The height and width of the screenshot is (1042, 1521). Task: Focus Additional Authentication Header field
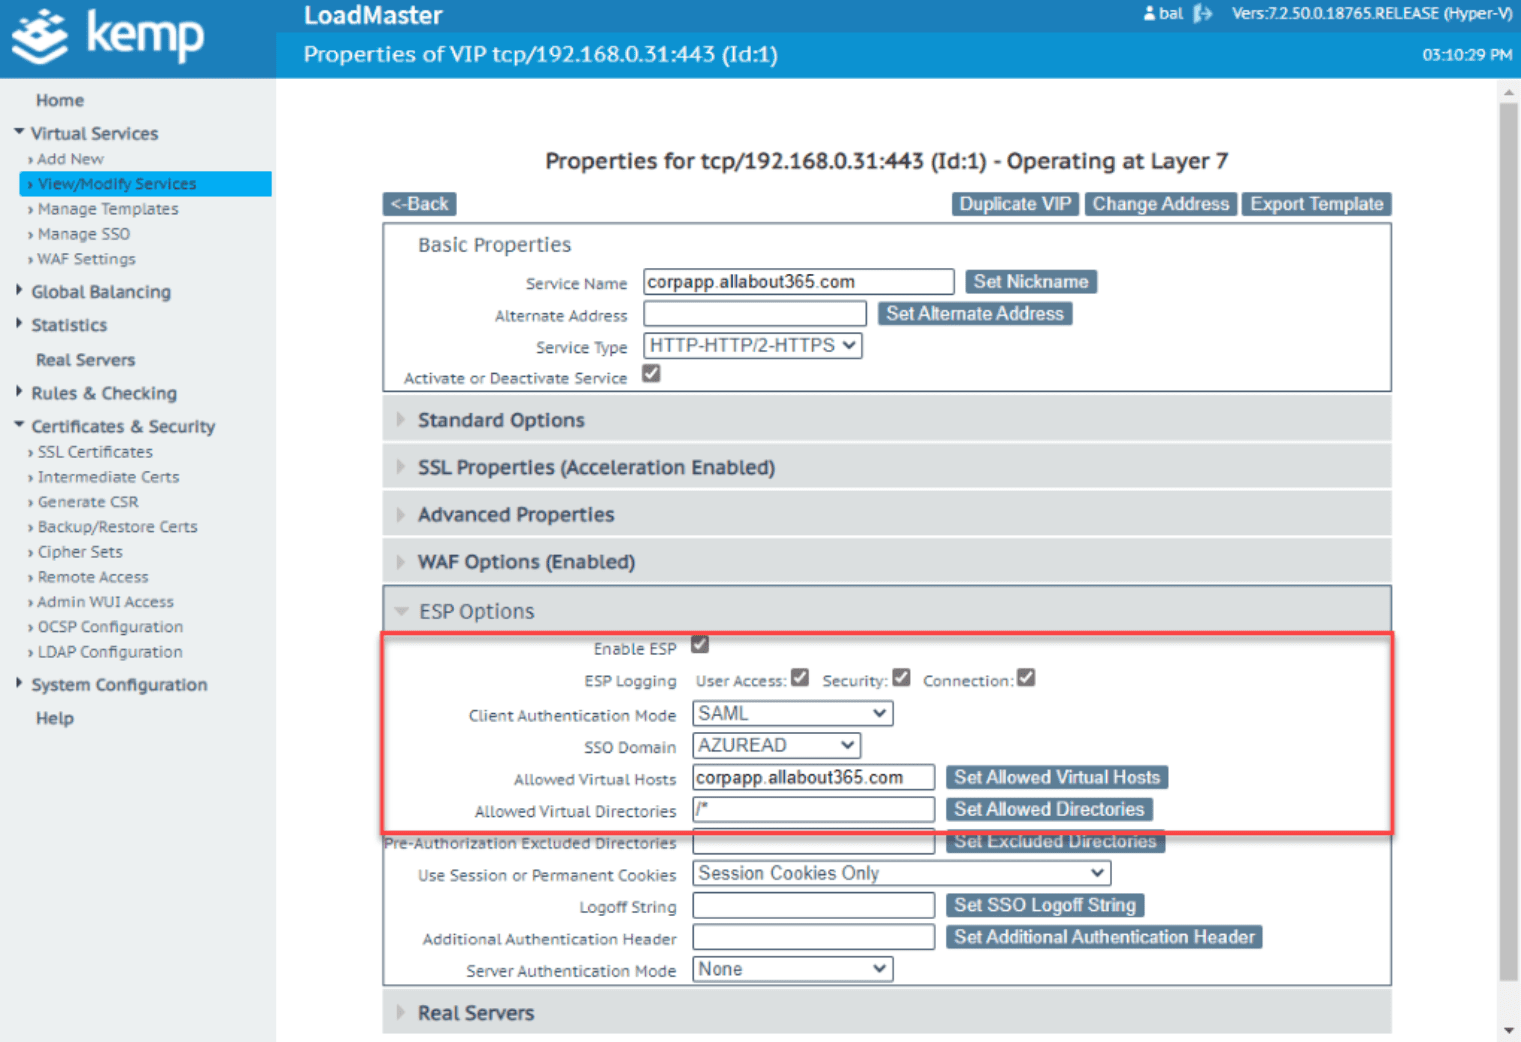click(x=813, y=938)
